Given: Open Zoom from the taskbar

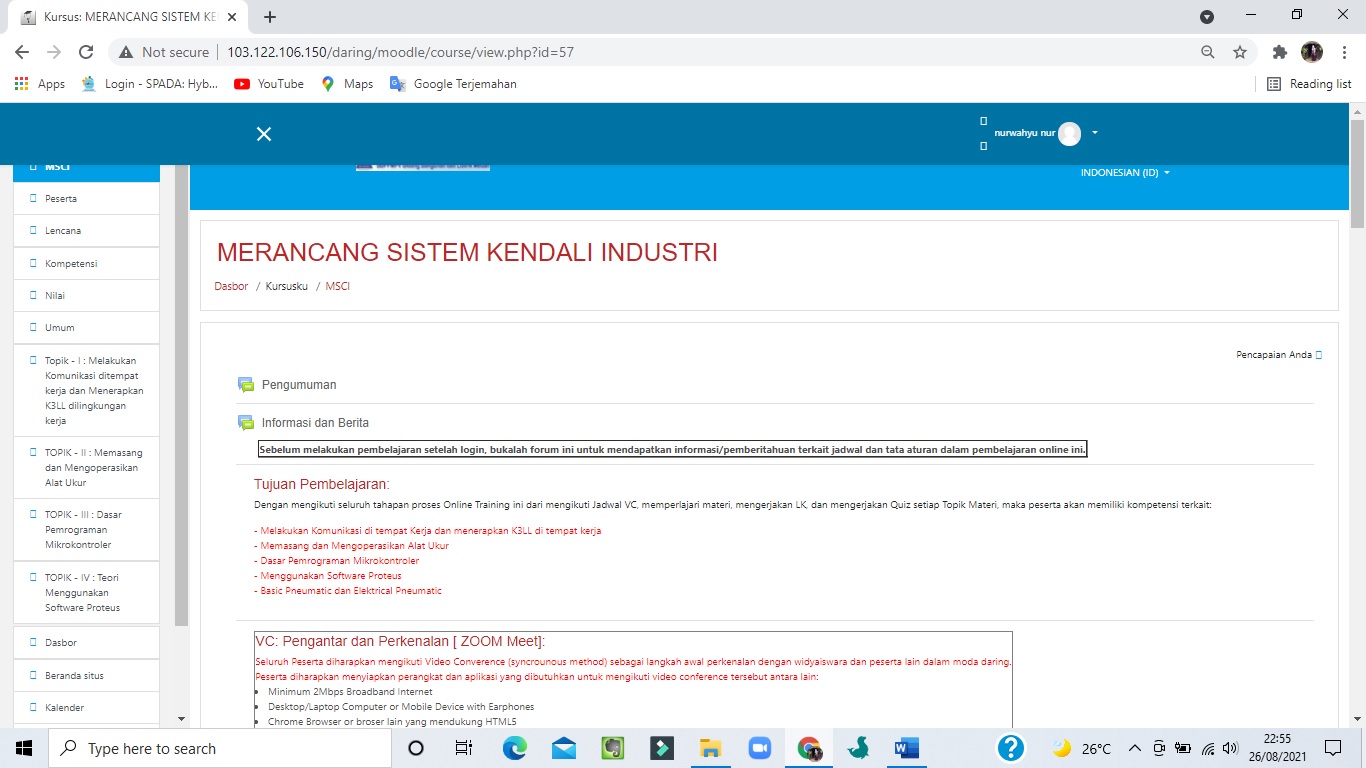Looking at the screenshot, I should click(x=761, y=748).
